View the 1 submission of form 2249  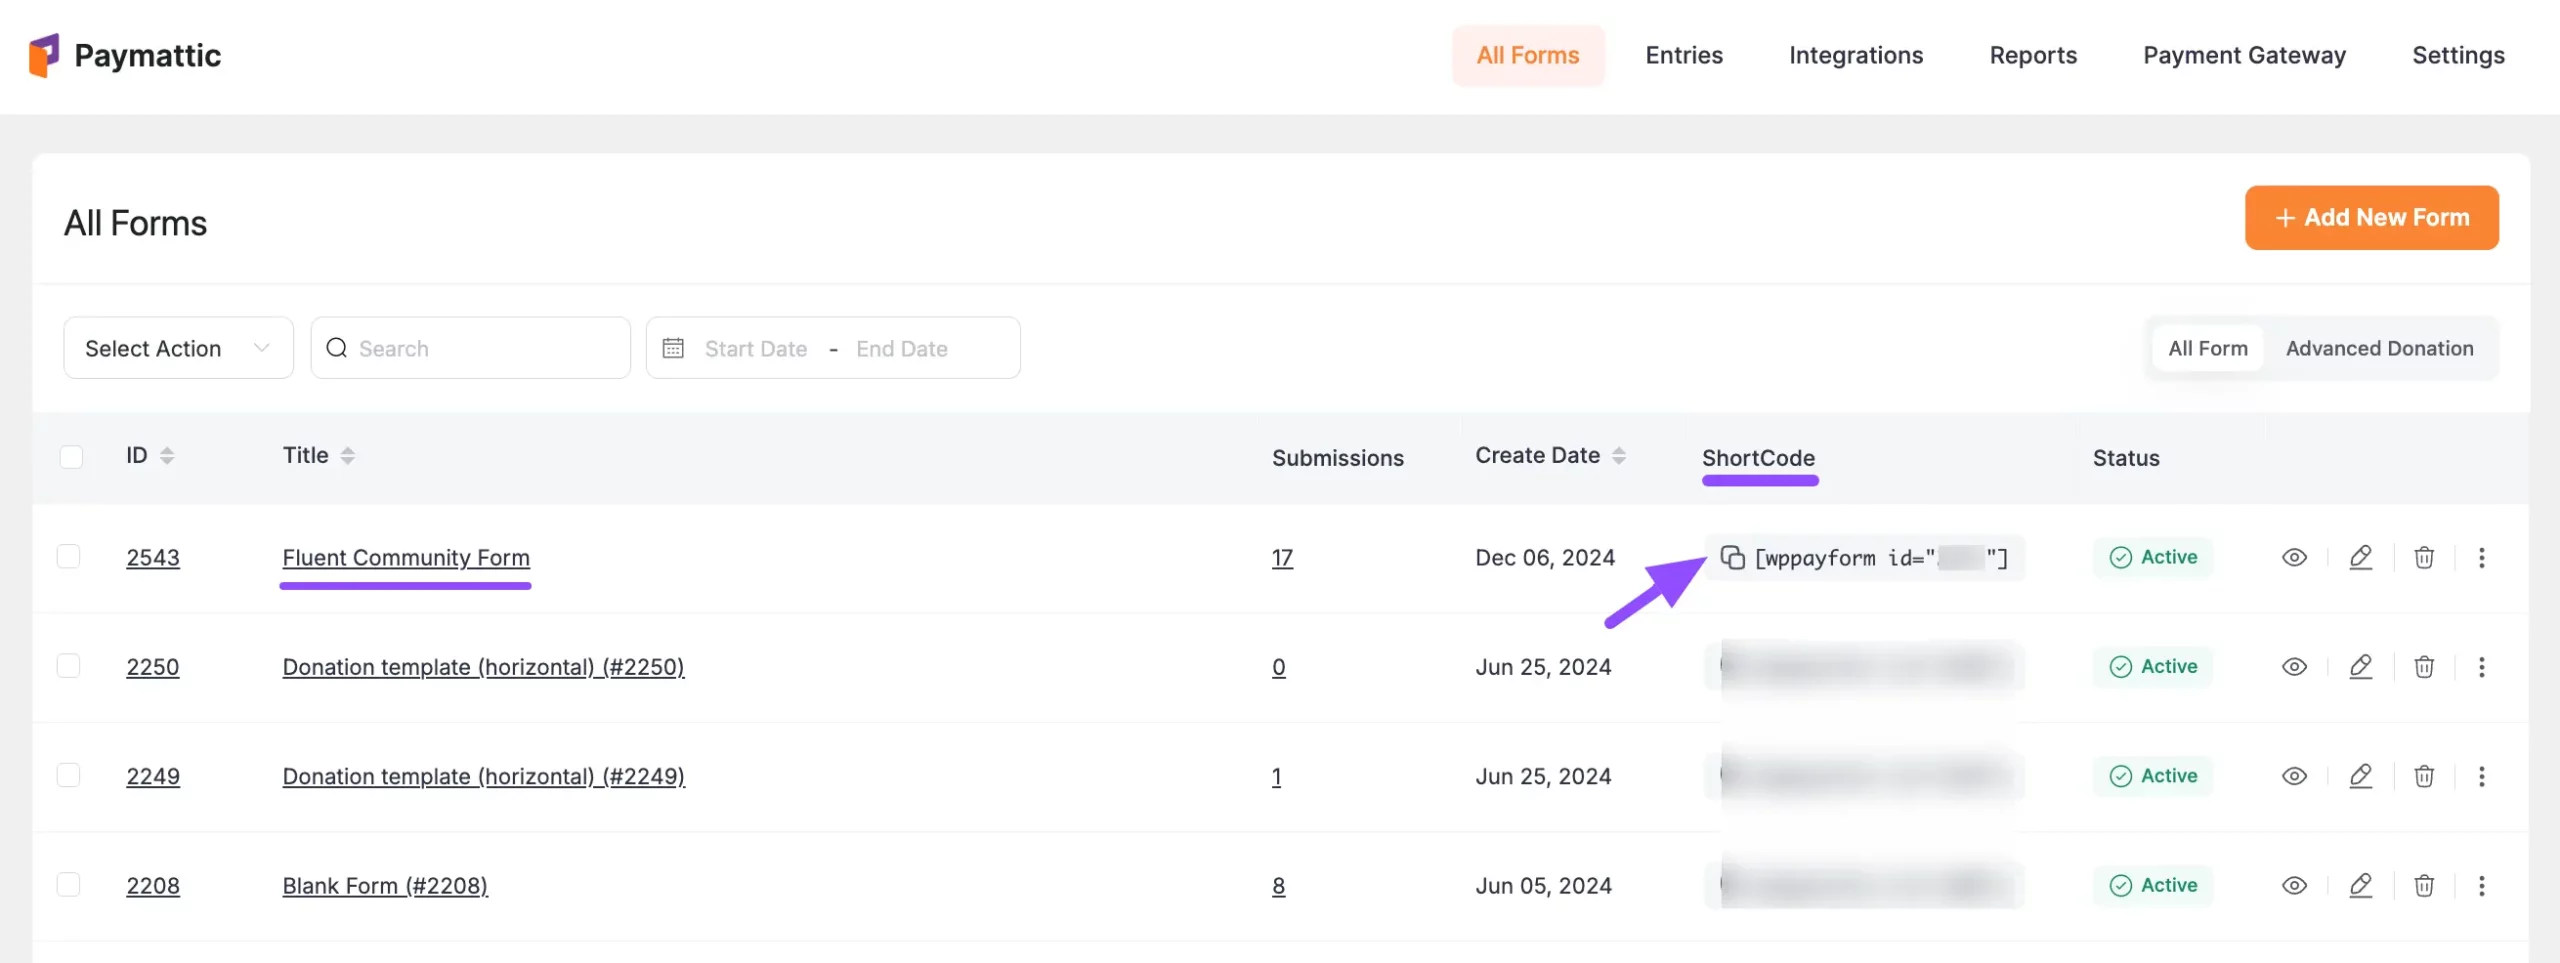1276,776
